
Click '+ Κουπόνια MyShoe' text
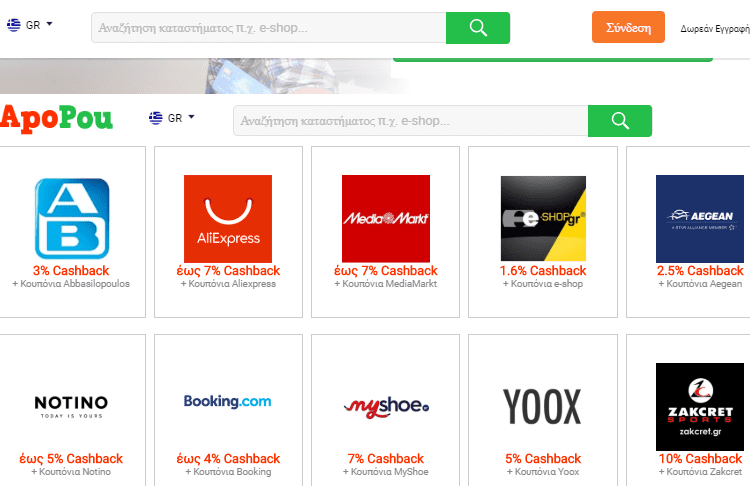pos(386,472)
